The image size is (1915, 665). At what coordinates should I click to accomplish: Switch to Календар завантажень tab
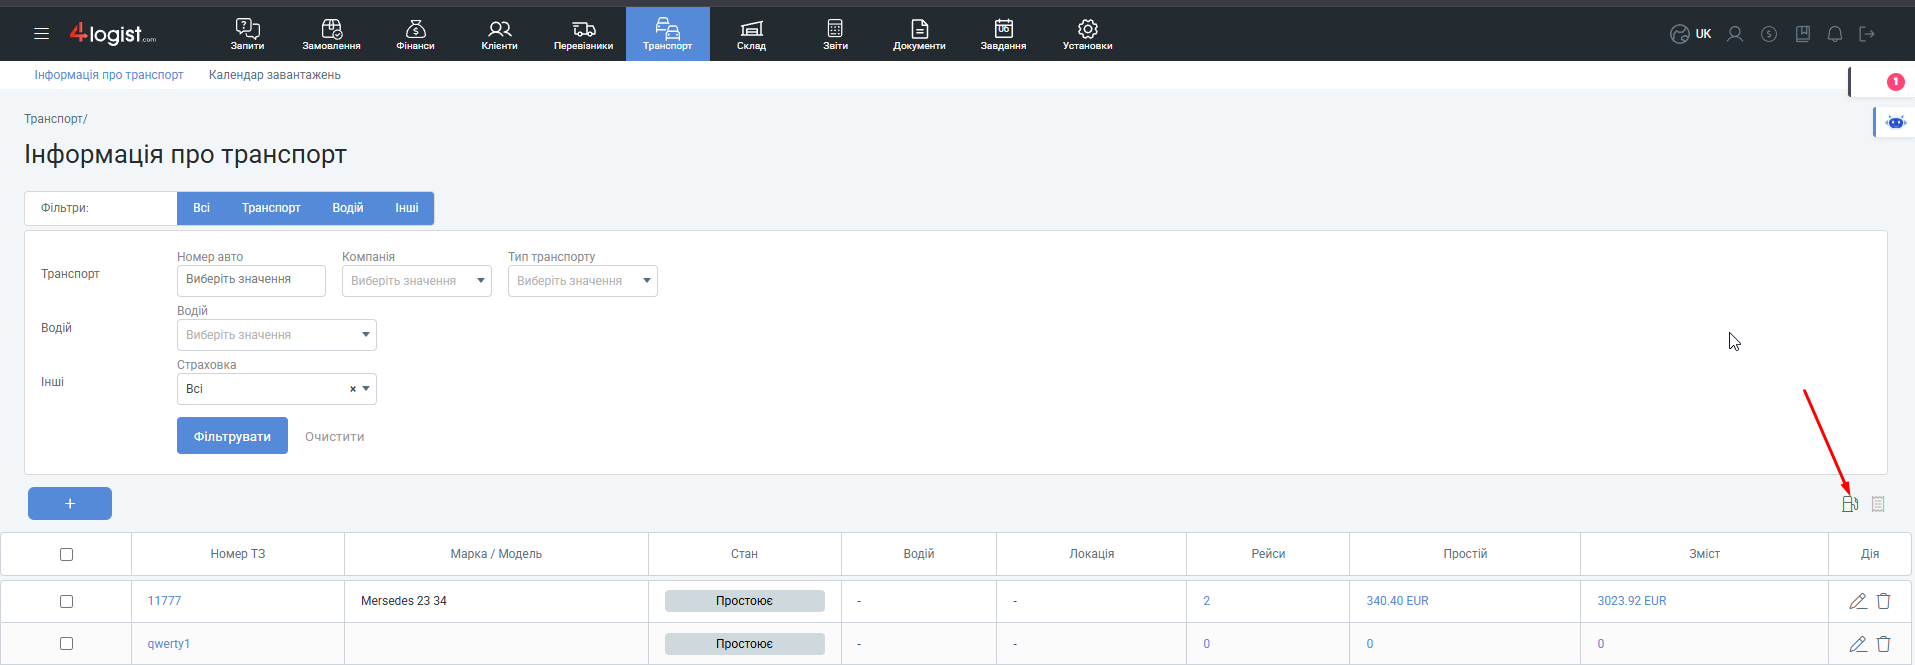point(274,75)
